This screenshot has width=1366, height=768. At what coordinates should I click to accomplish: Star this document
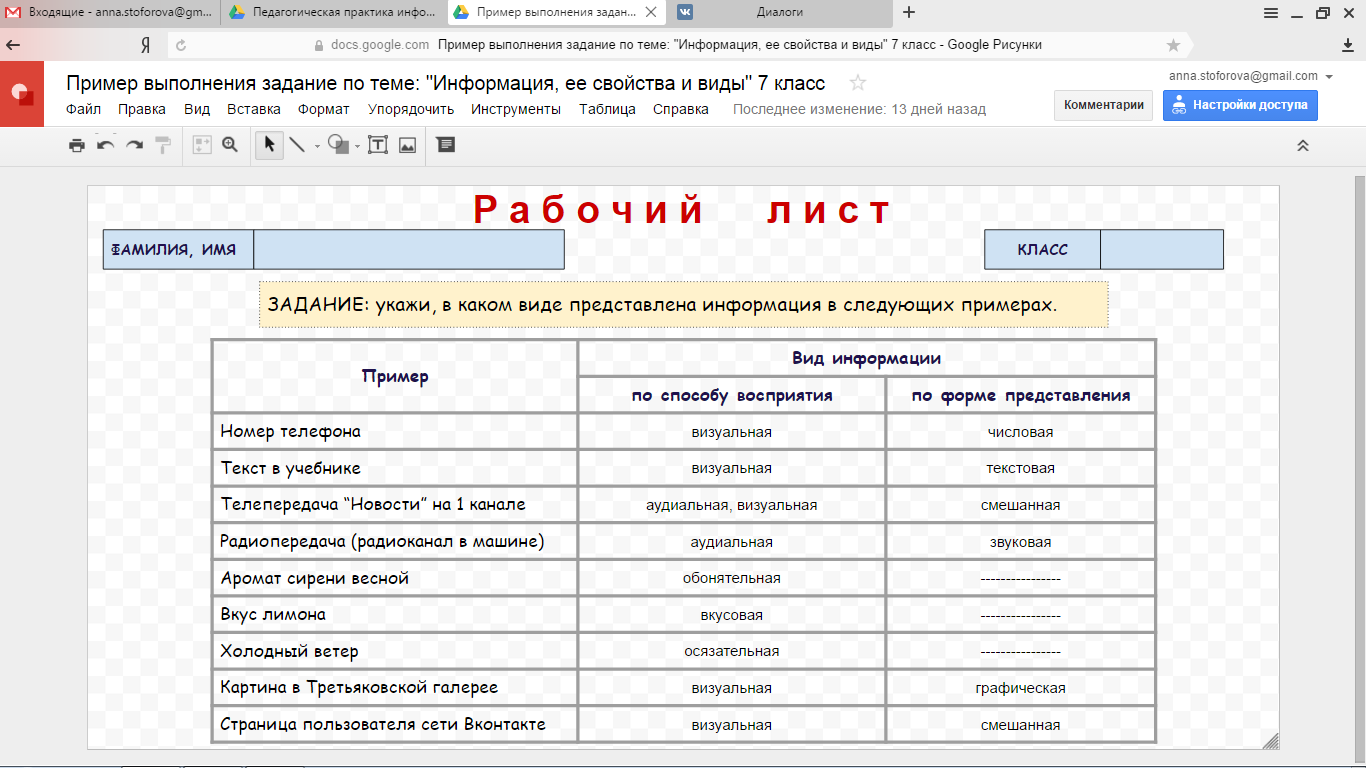[858, 83]
